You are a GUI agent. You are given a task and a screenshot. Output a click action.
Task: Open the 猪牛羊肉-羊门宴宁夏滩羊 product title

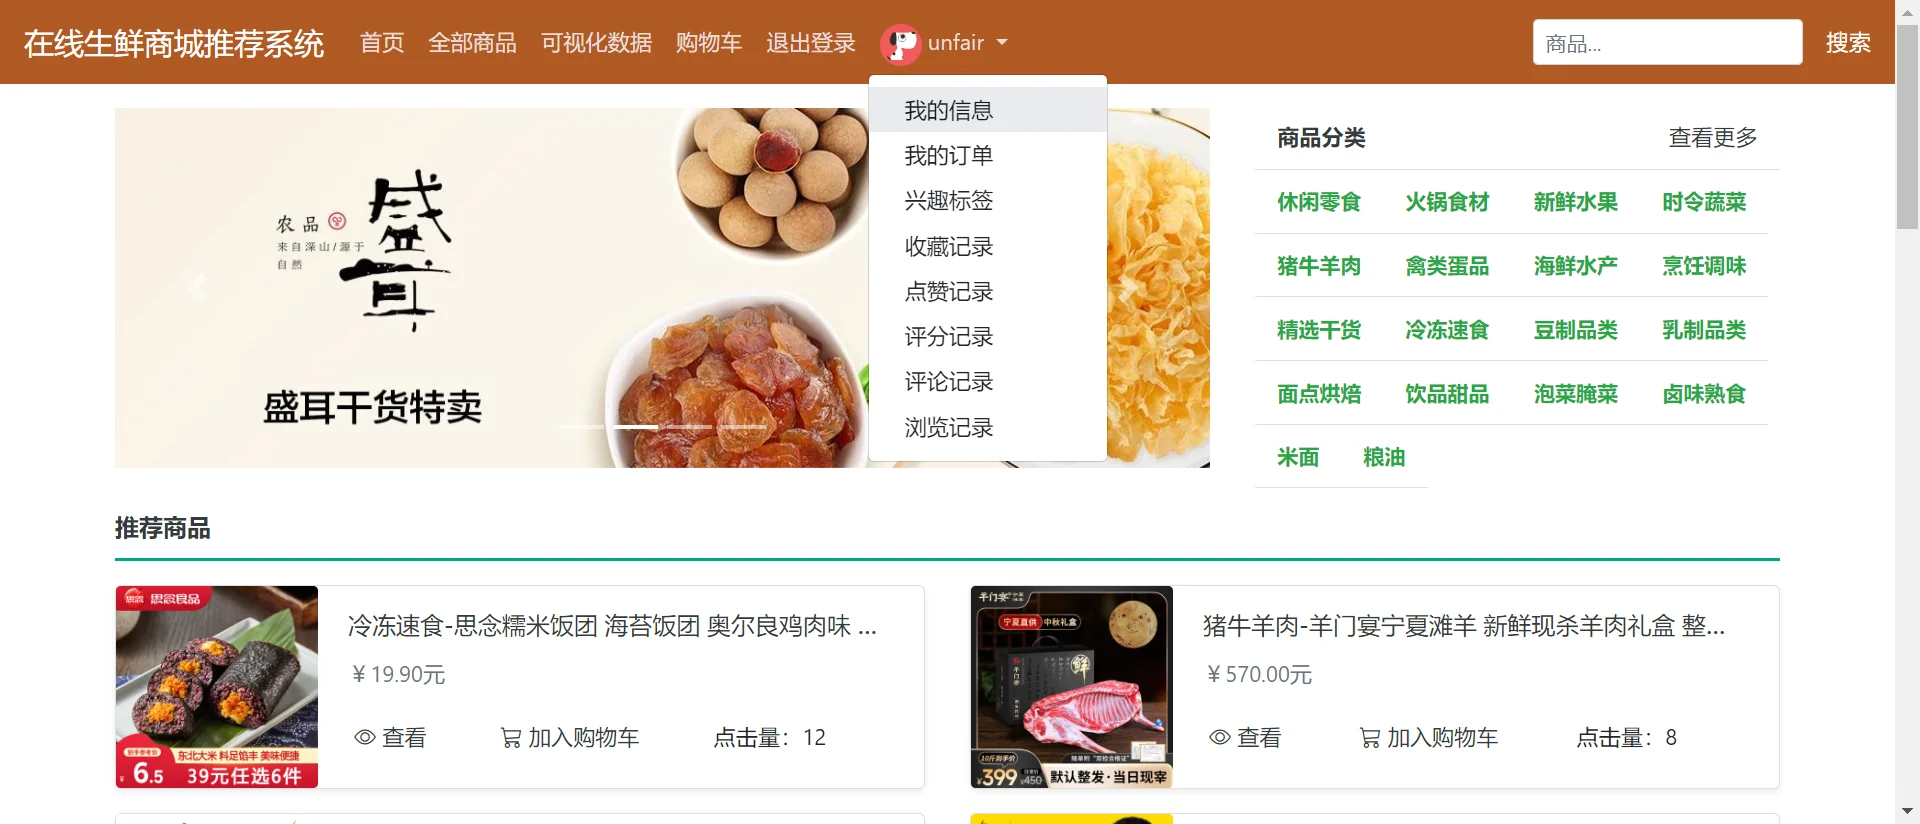point(1464,626)
